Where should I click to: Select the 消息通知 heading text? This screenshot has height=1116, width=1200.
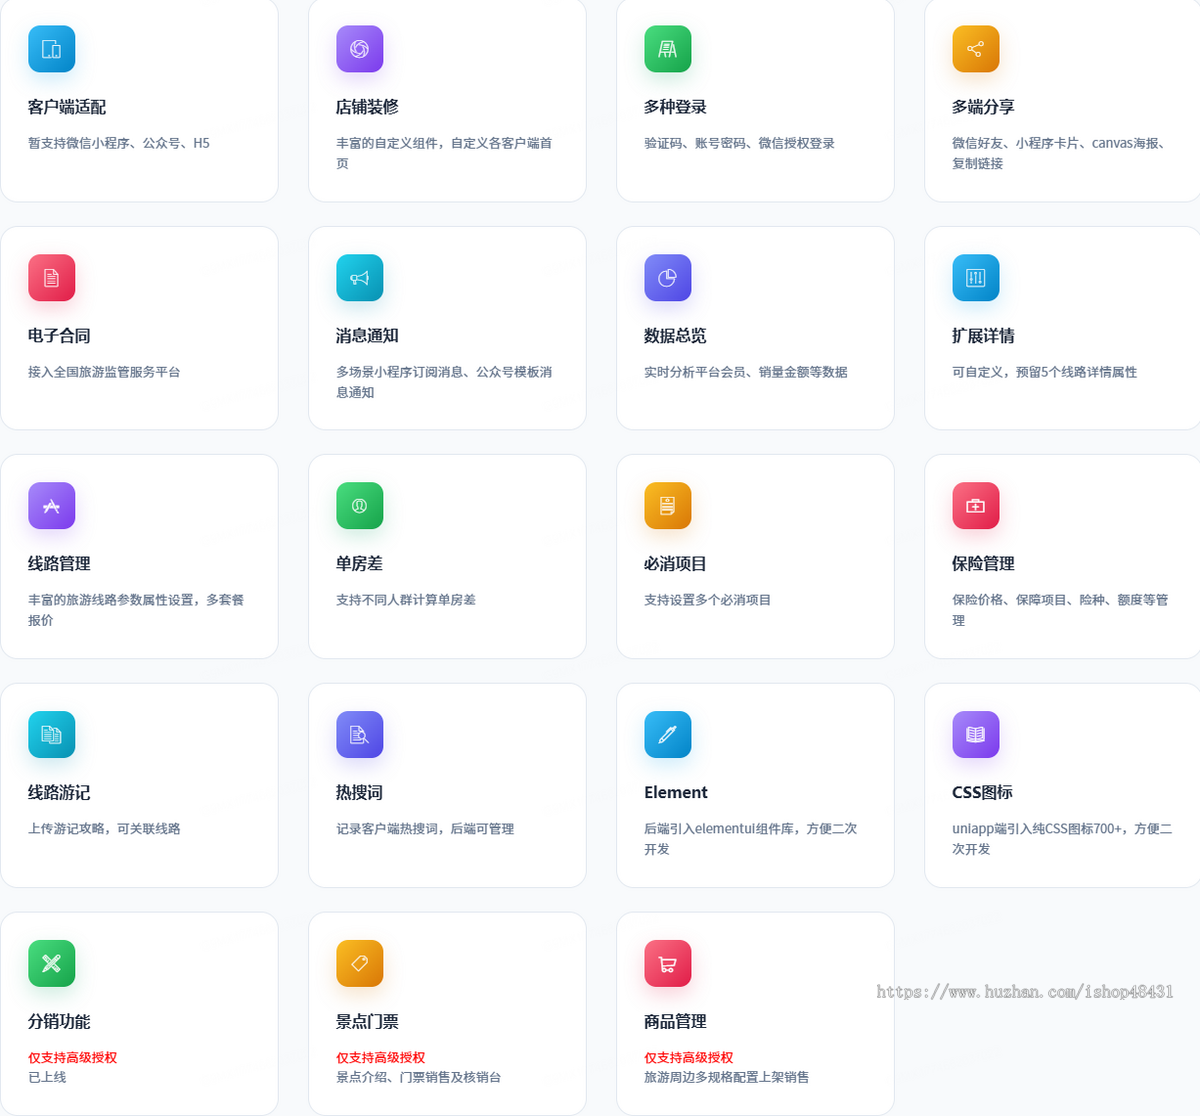[367, 336]
